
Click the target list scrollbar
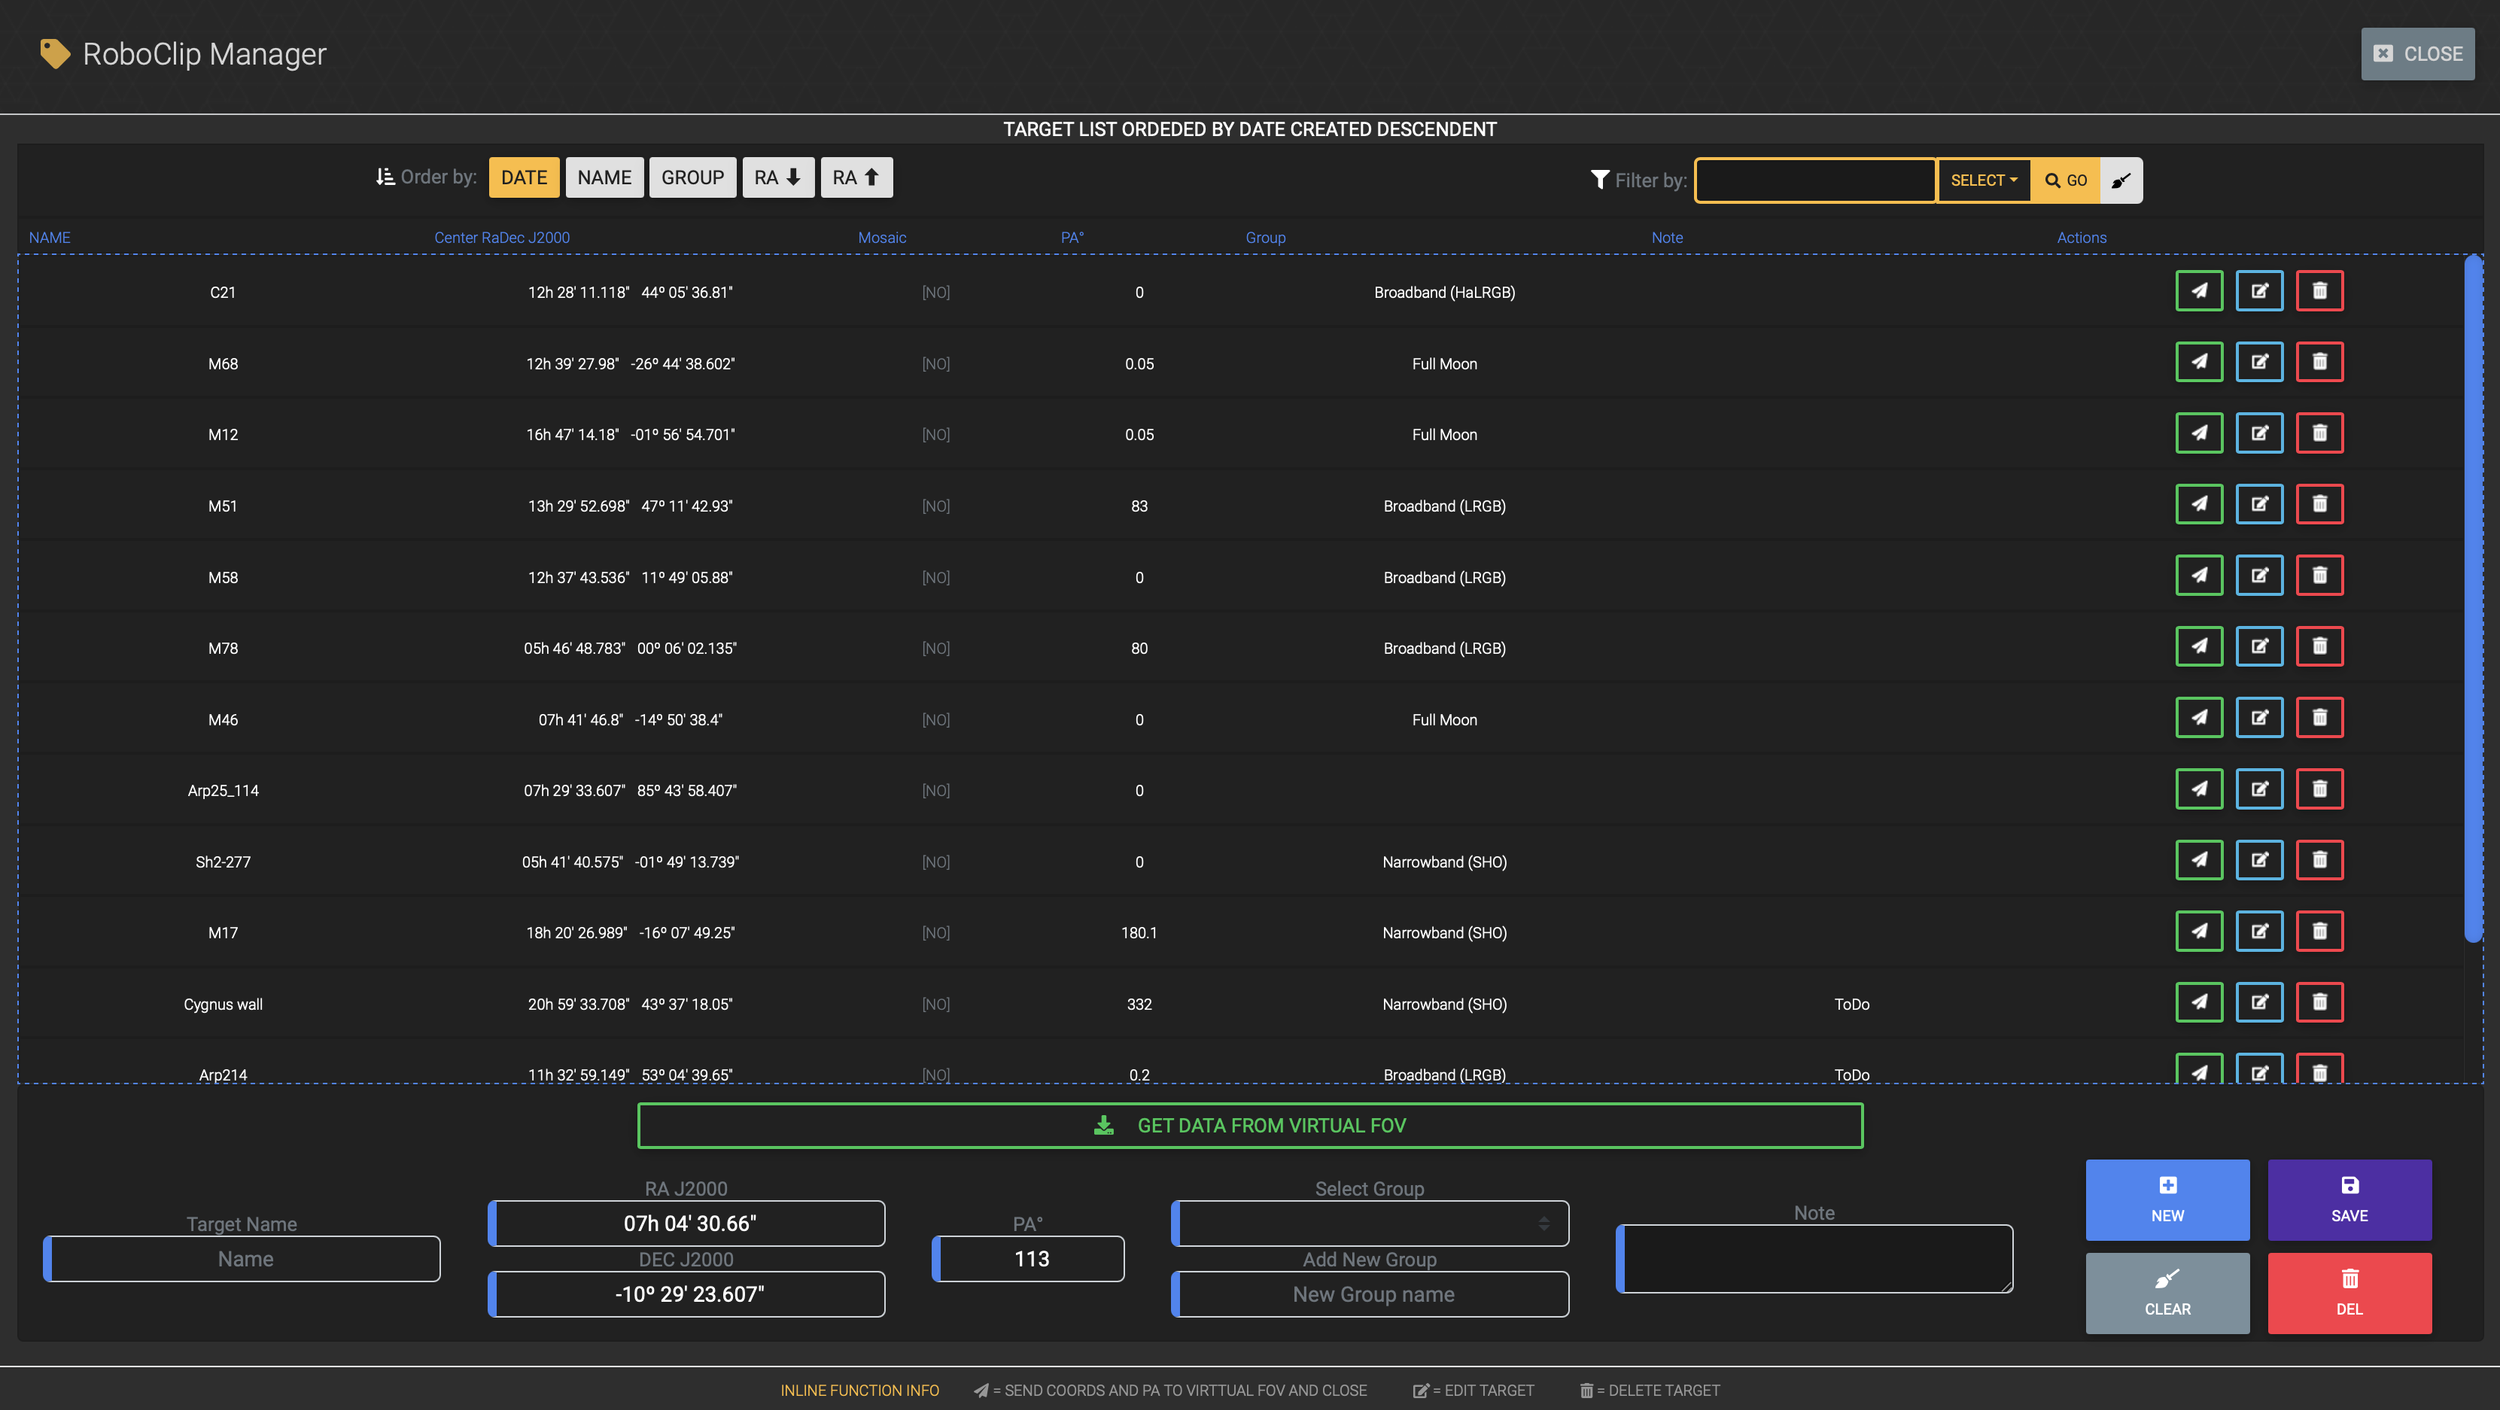pos(2472,600)
